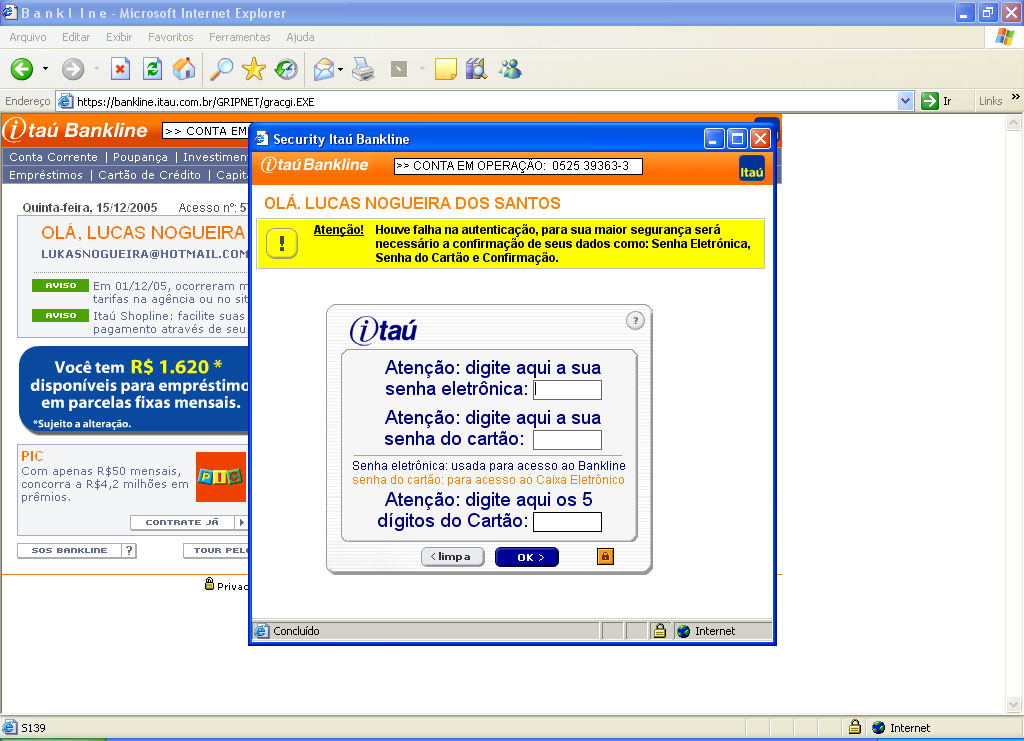Screen dimensions: 1024x741
Task: Click the Forward arrow in IE toolbar
Action: click(x=72, y=69)
